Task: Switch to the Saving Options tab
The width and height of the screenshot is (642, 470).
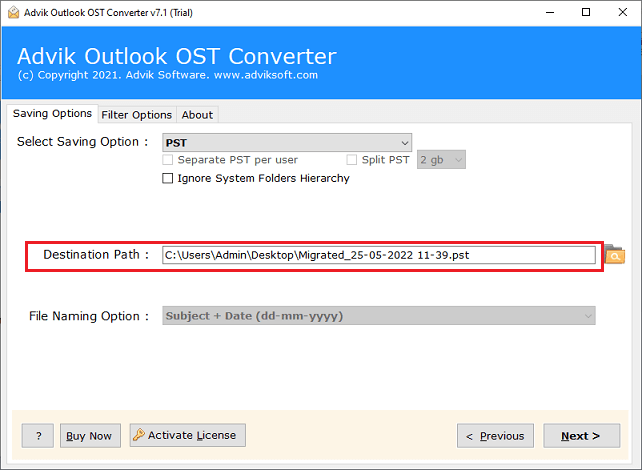Action: pyautogui.click(x=52, y=113)
